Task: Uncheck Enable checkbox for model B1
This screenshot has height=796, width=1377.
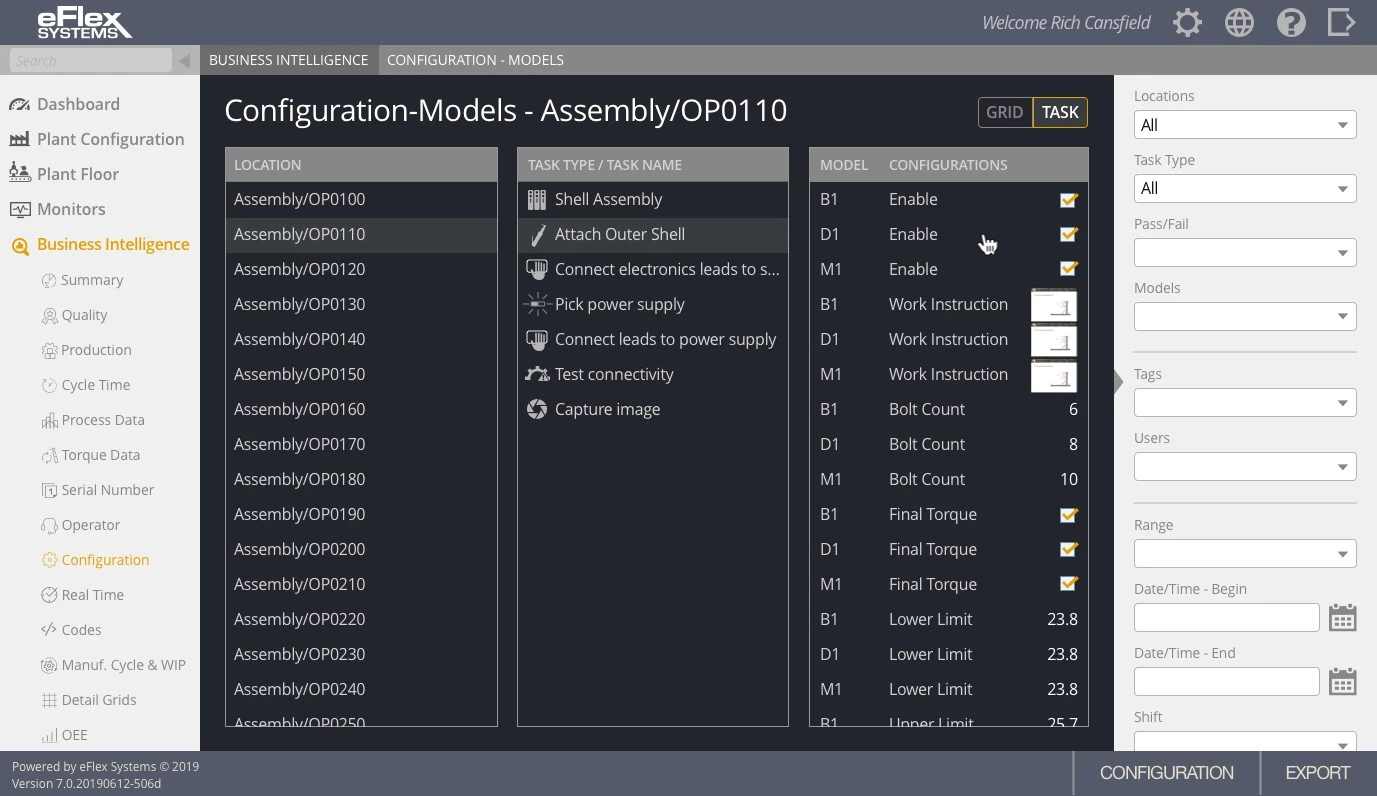Action: (1068, 200)
